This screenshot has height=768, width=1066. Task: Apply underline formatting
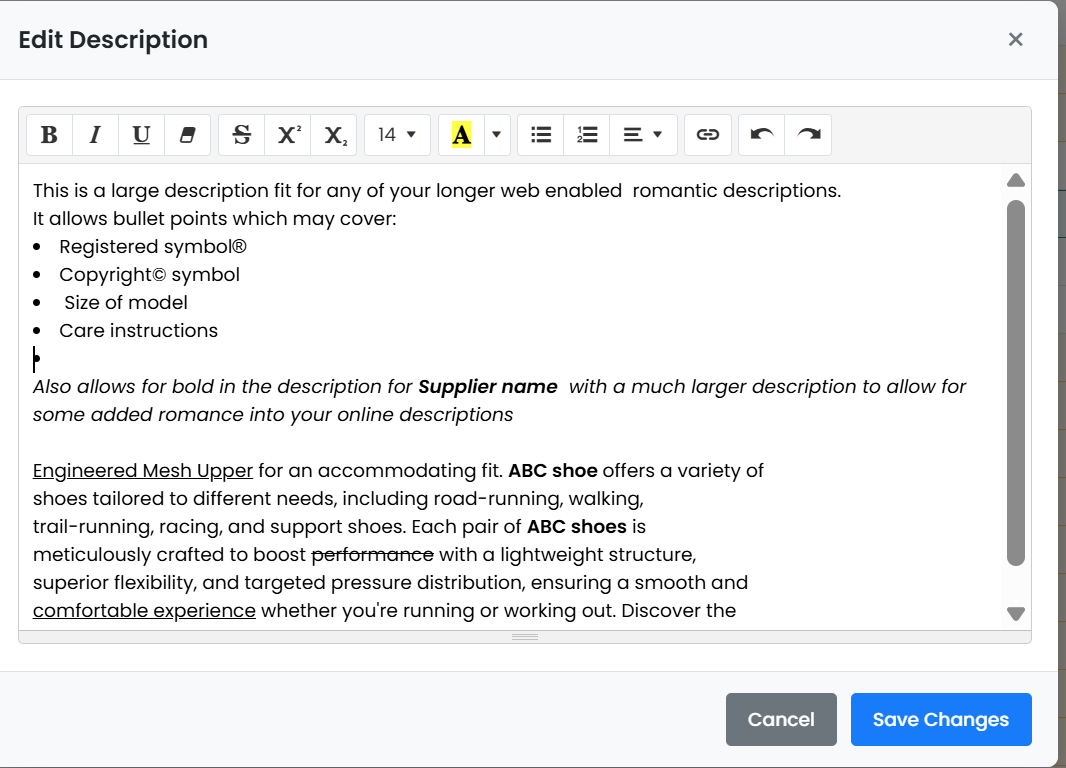click(x=141, y=135)
